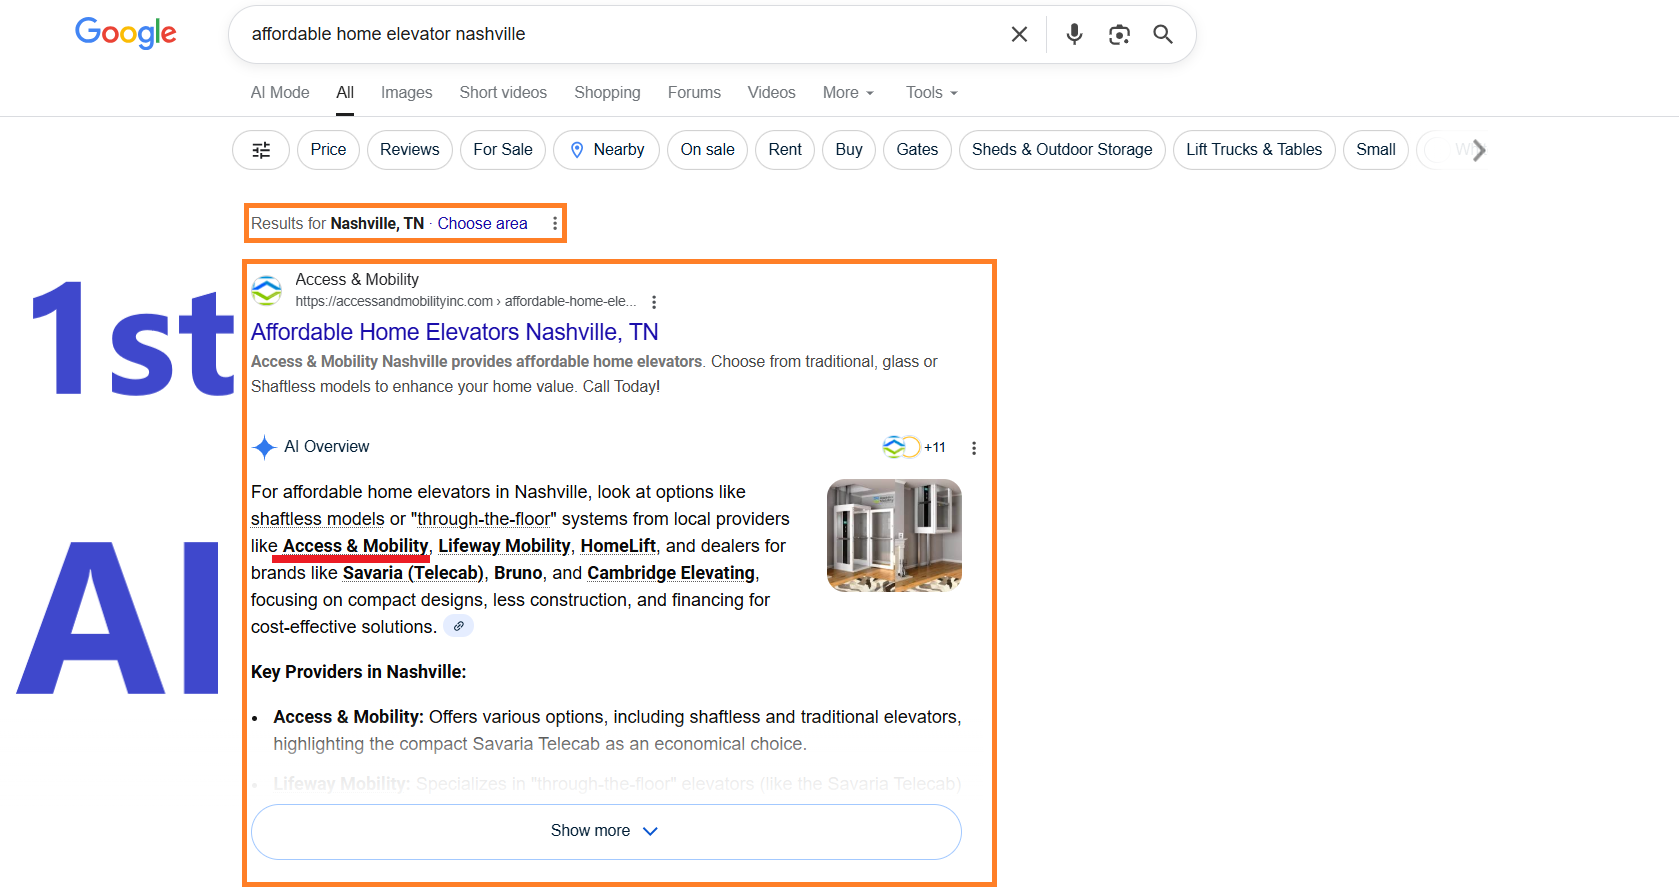Click the Bruno brand link
1679x888 pixels.
pos(518,573)
